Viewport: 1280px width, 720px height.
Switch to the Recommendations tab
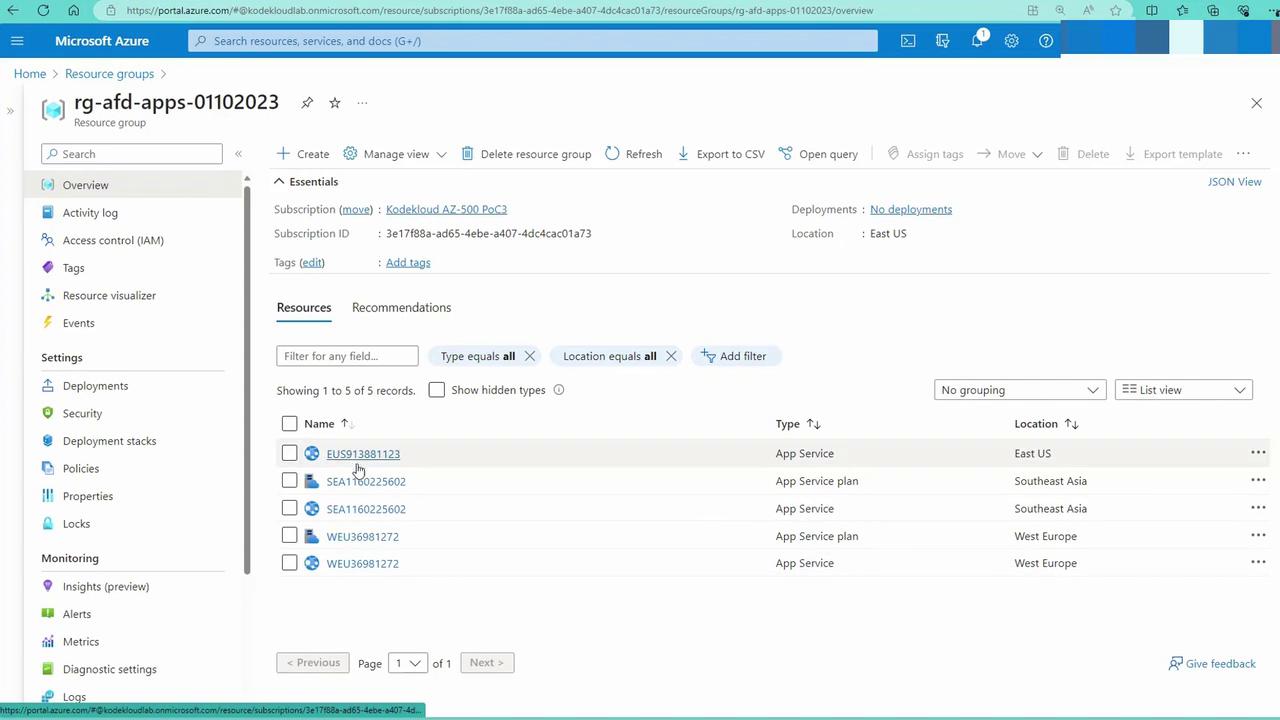click(x=401, y=307)
